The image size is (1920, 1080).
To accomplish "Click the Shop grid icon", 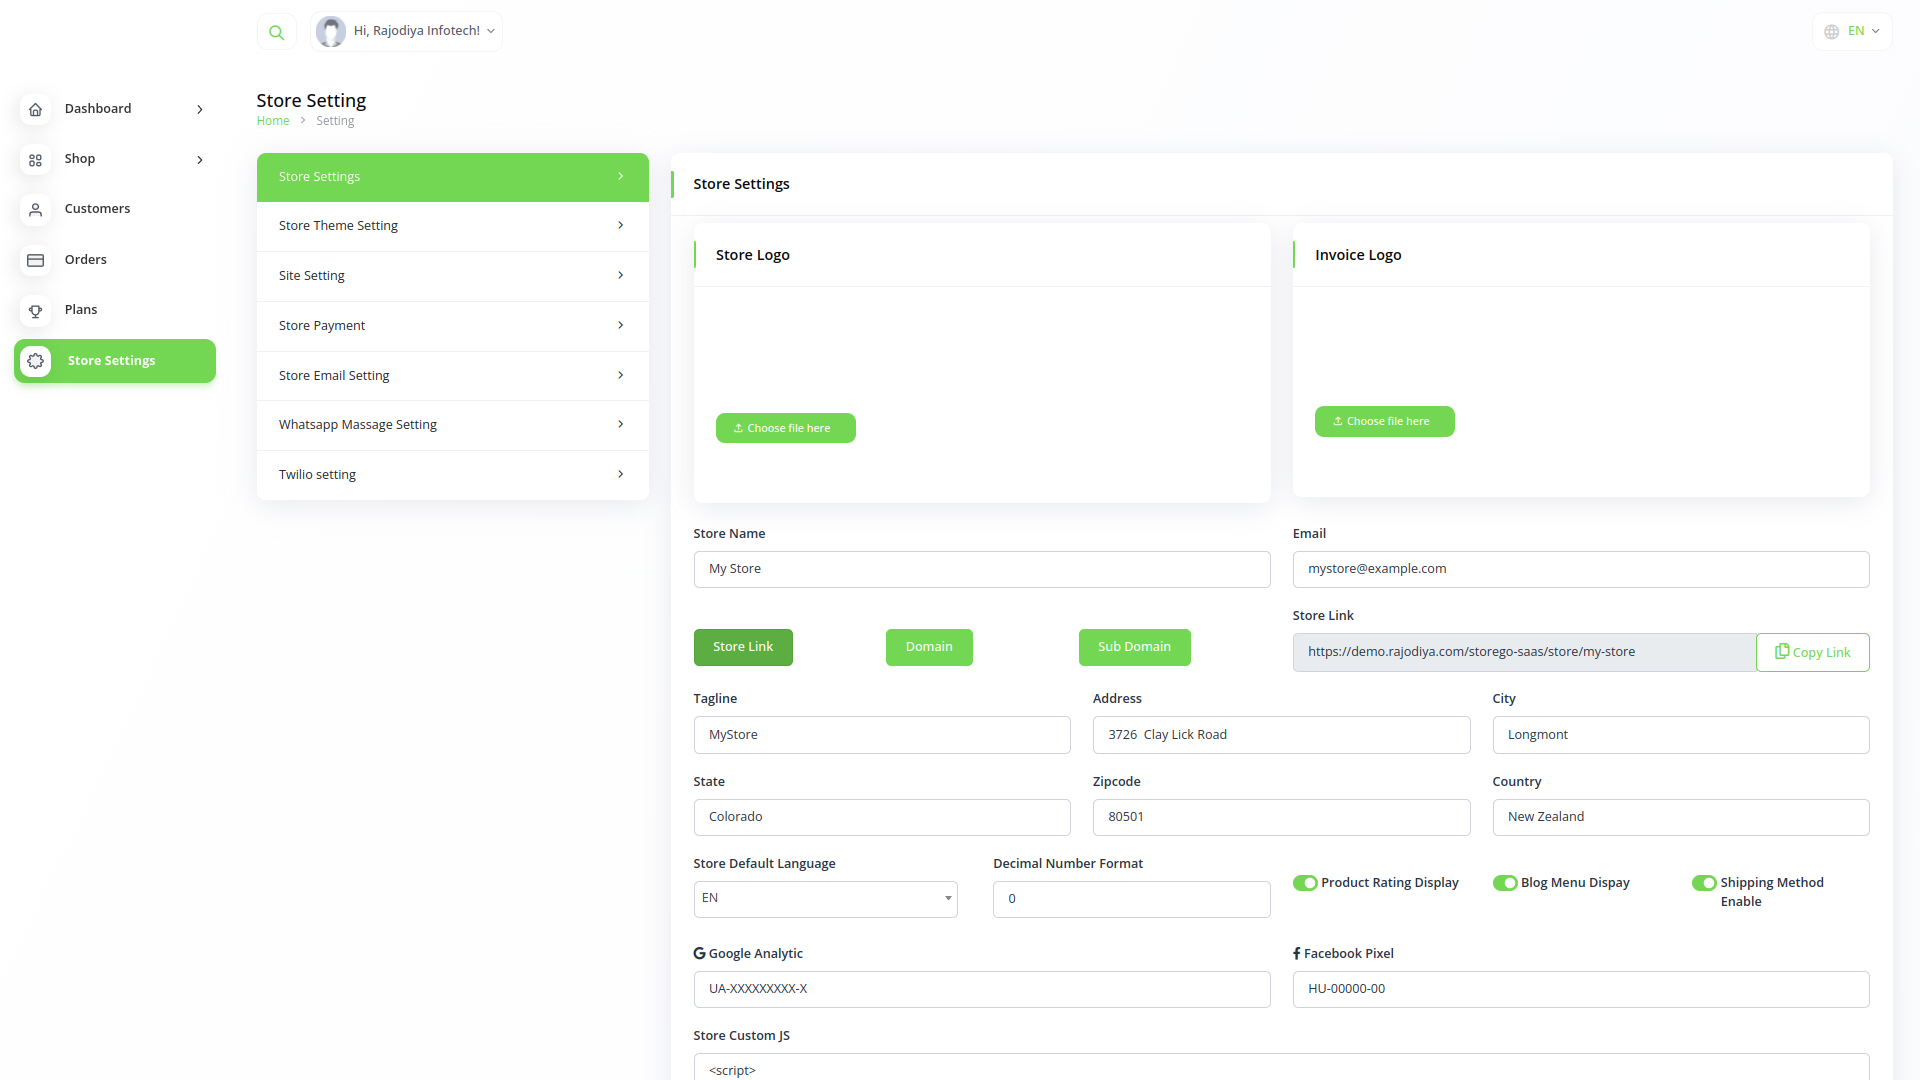I will pos(36,160).
